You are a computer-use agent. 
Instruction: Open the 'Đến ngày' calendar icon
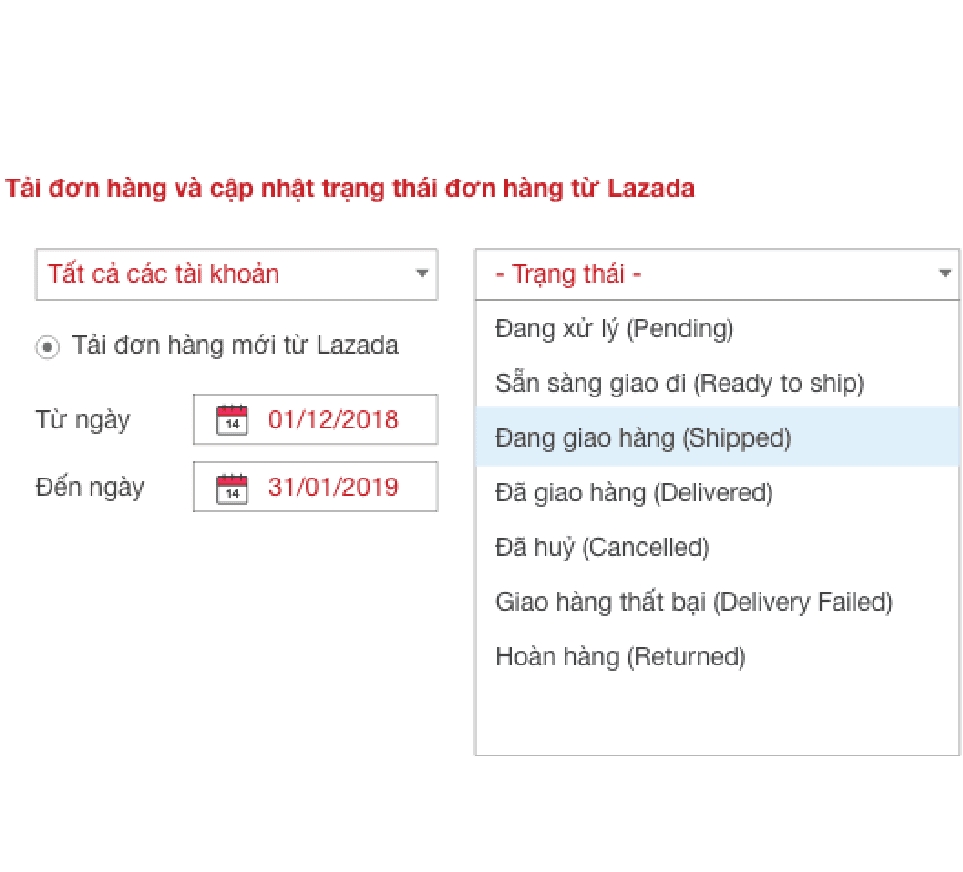click(232, 487)
